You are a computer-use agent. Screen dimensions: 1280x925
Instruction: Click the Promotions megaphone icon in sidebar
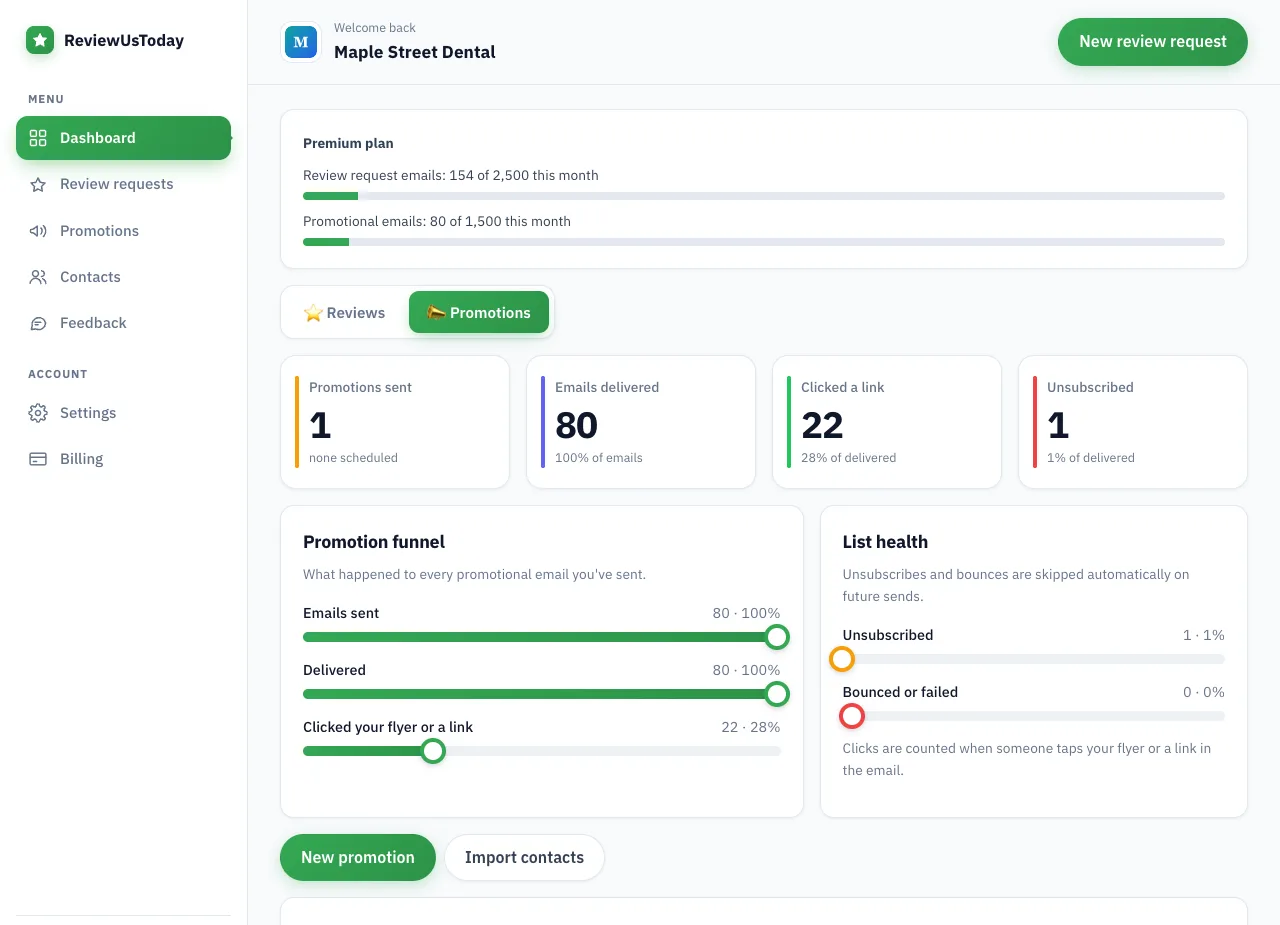38,231
